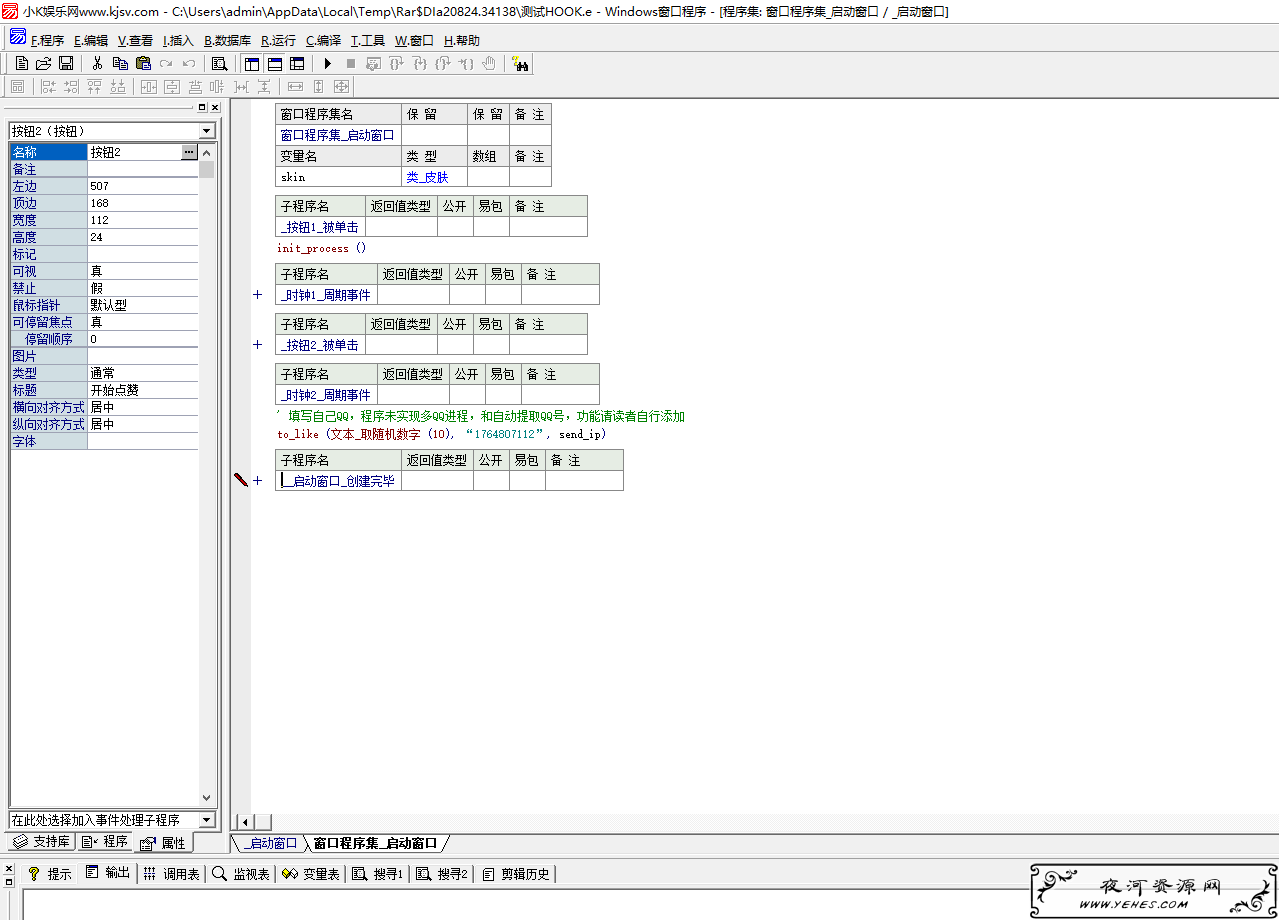Open the V.查看 menu
1279x920 pixels.
click(135, 41)
